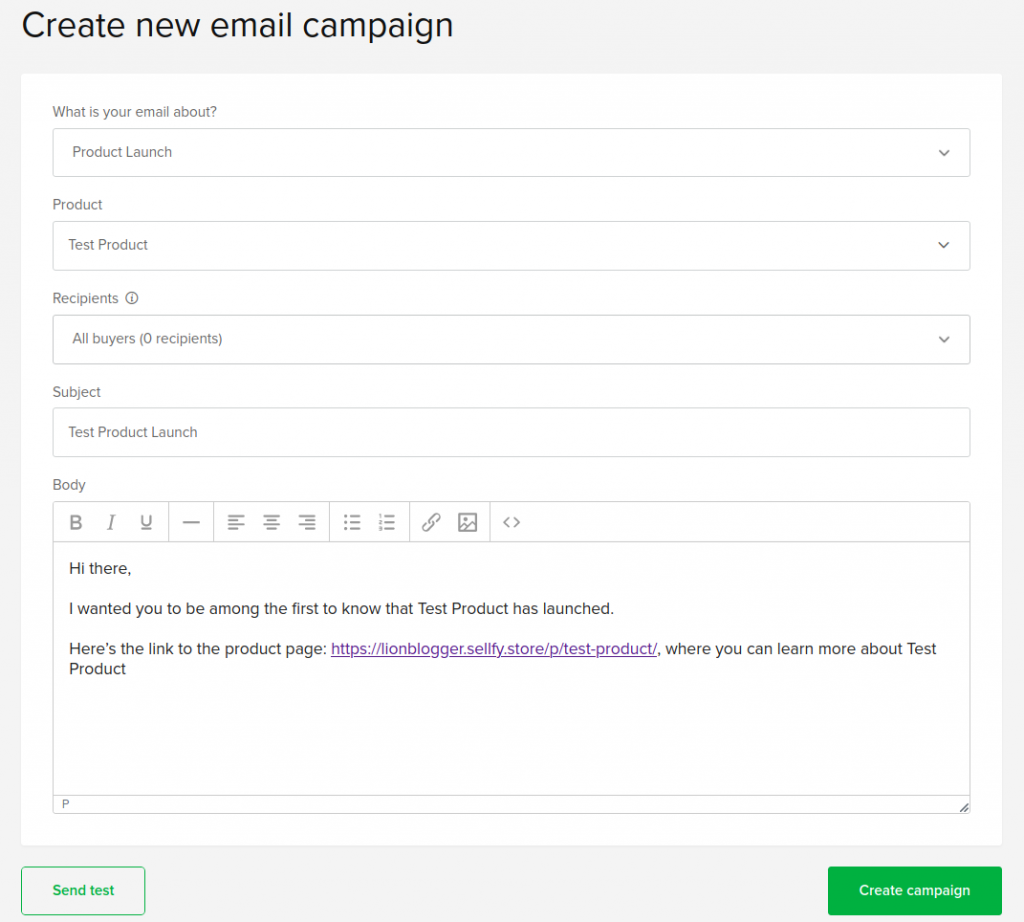Click the Create campaign button
The height and width of the screenshot is (922, 1024).
pos(914,890)
